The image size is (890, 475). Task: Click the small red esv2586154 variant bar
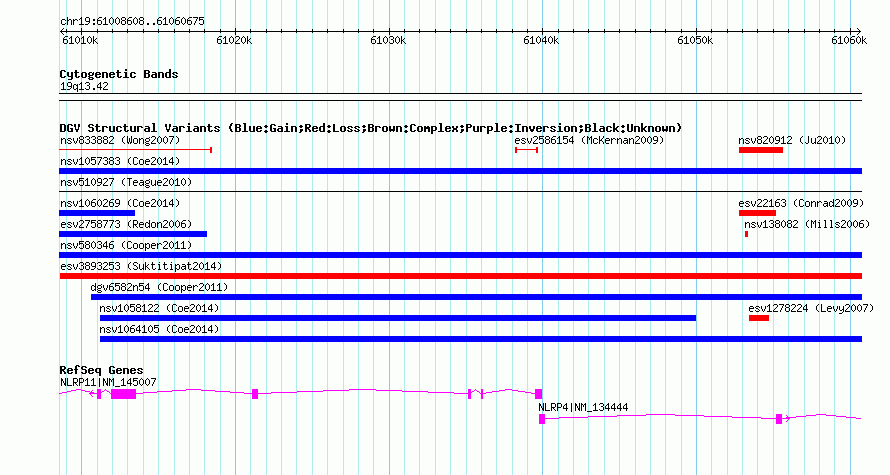coord(526,150)
